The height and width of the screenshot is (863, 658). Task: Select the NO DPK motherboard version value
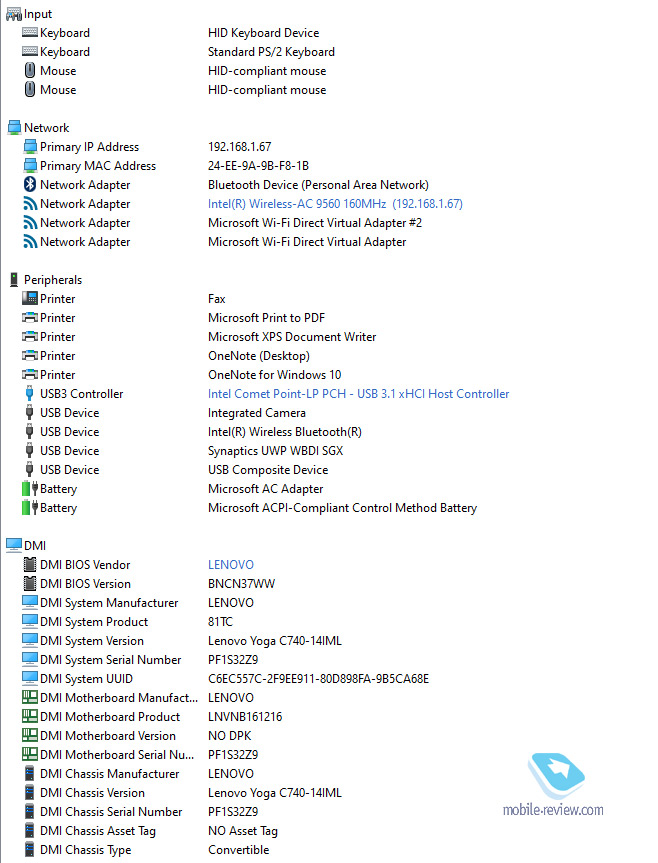tap(229, 736)
